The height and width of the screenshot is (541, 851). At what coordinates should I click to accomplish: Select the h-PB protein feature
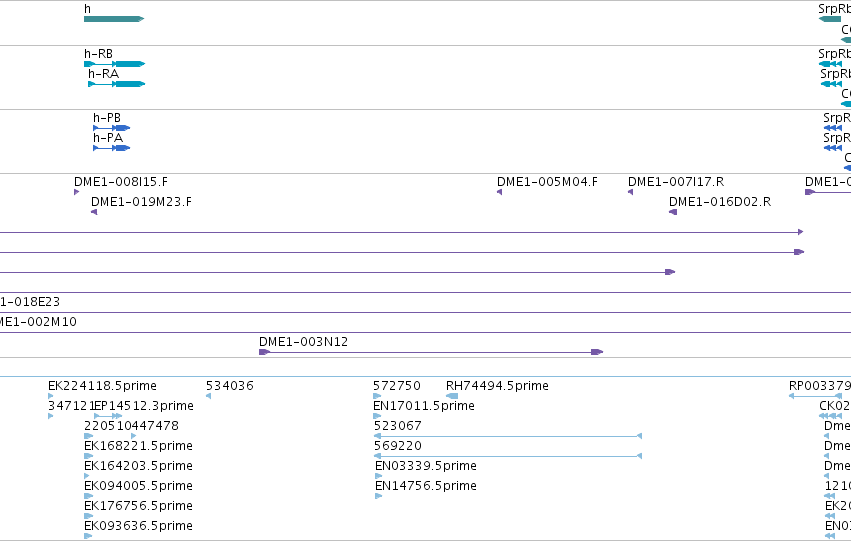click(111, 128)
